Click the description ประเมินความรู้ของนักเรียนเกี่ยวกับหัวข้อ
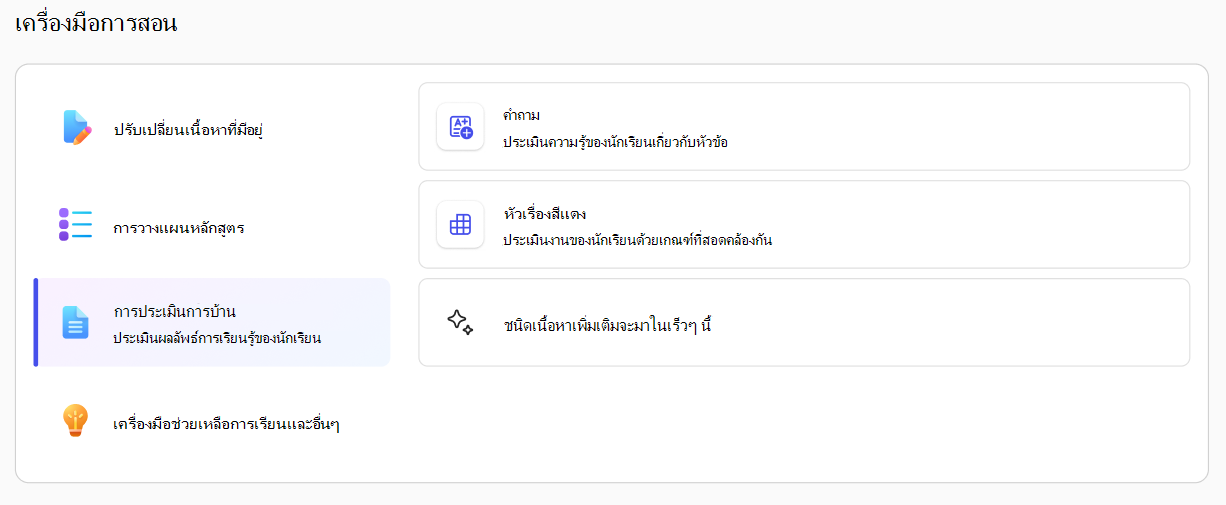The image size is (1226, 505). point(615,142)
